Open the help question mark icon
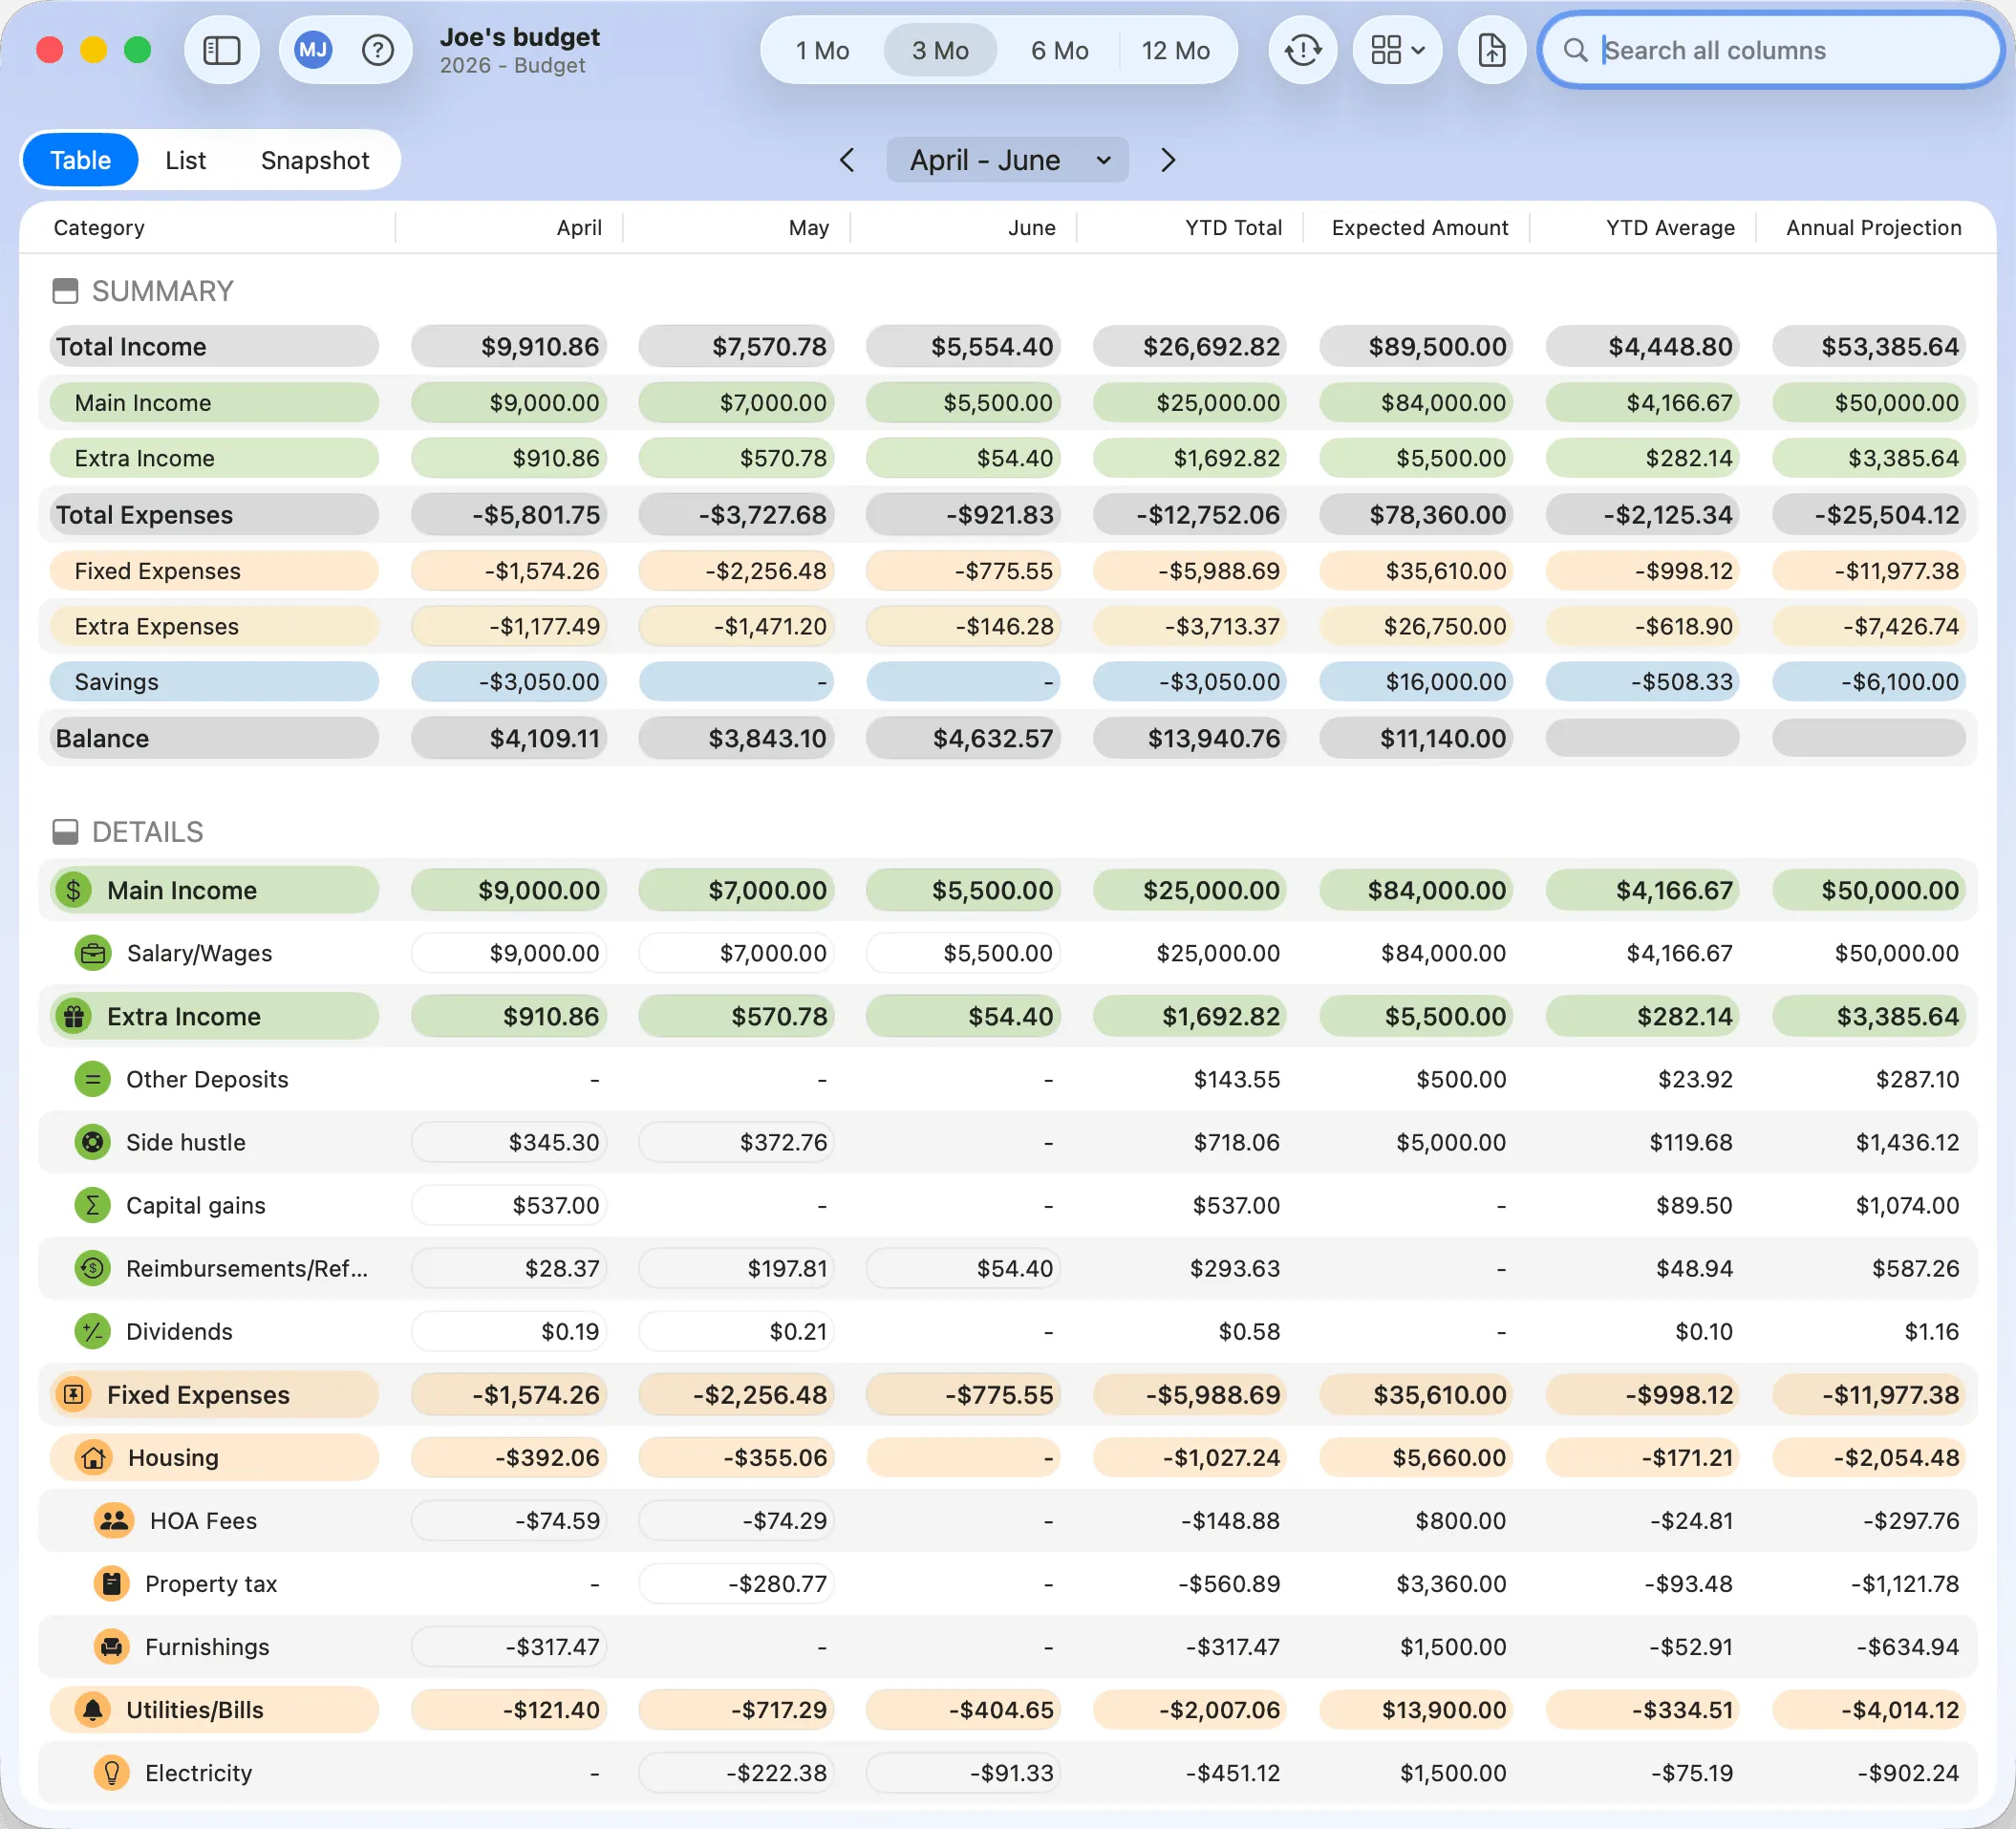This screenshot has width=2016, height=1829. click(x=377, y=50)
